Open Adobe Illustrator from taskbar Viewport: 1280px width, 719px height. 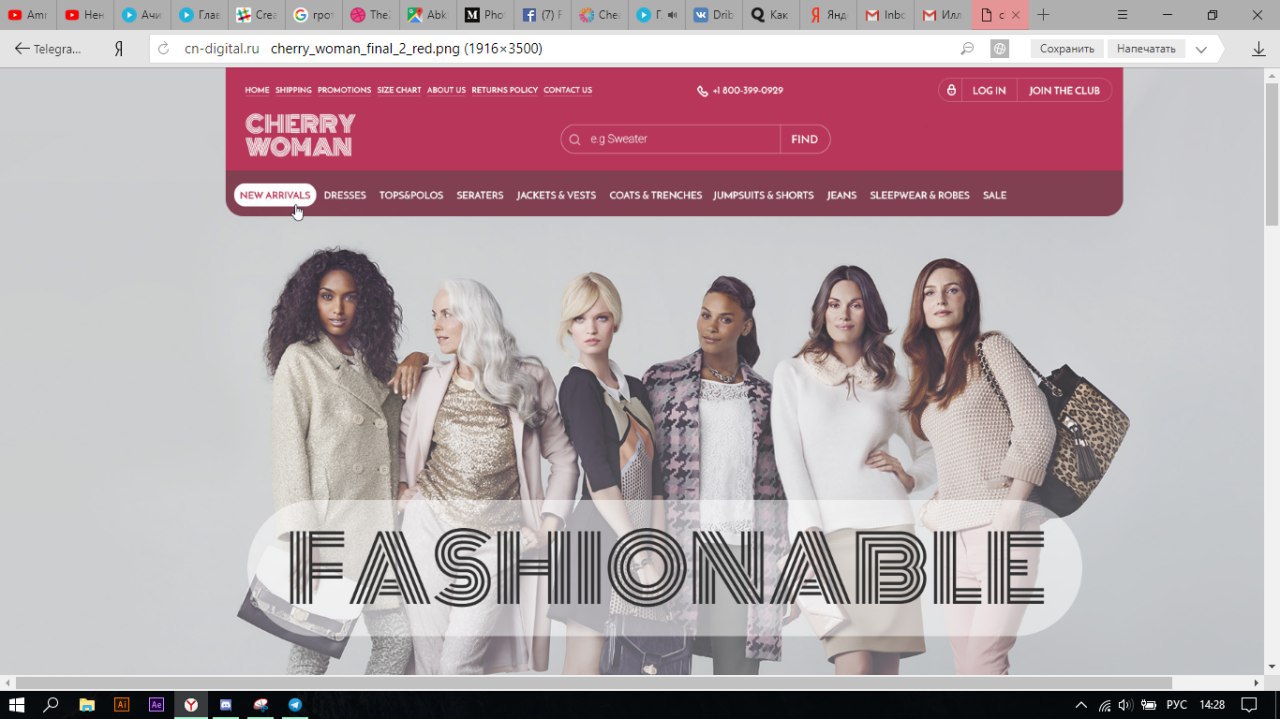pyautogui.click(x=121, y=704)
